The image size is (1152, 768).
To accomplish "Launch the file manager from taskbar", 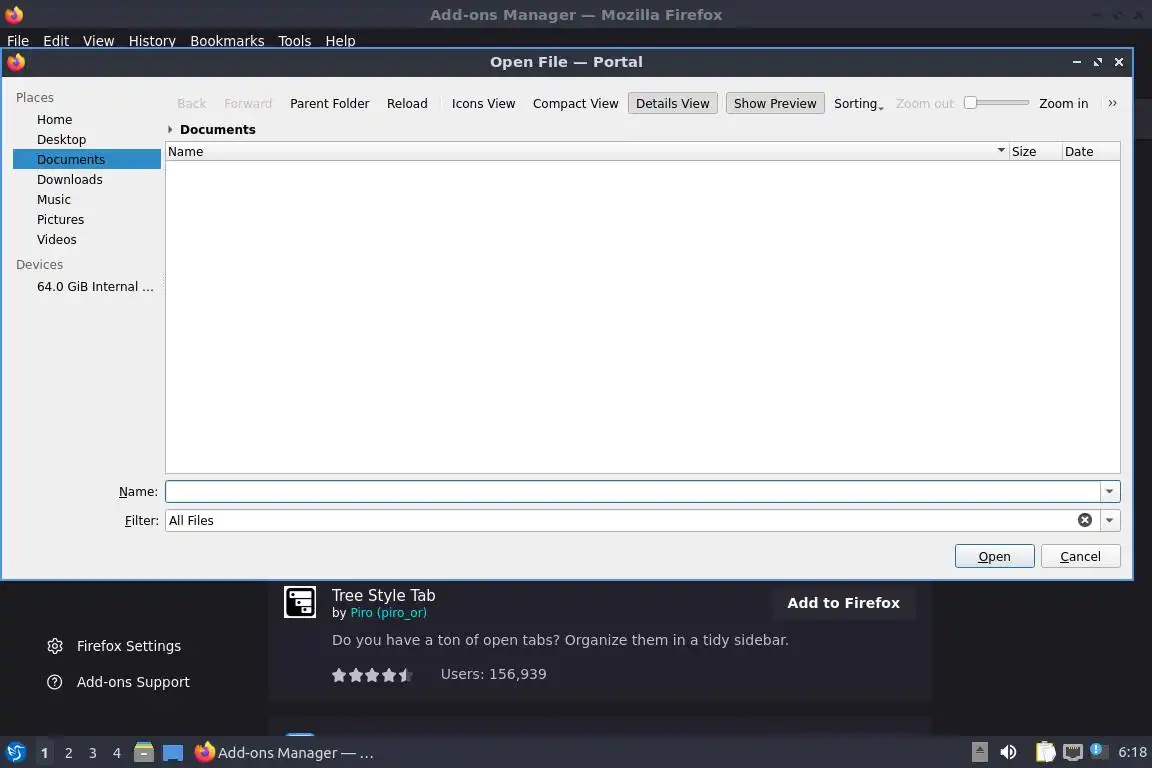I will click(144, 753).
